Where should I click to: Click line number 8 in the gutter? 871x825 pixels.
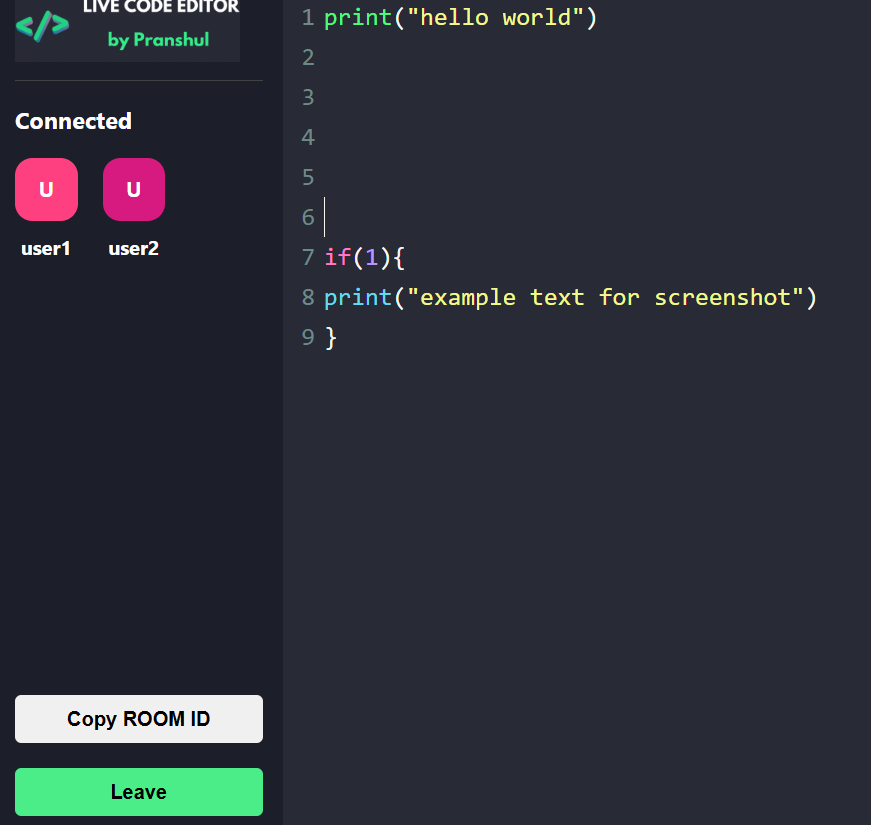pyautogui.click(x=307, y=298)
